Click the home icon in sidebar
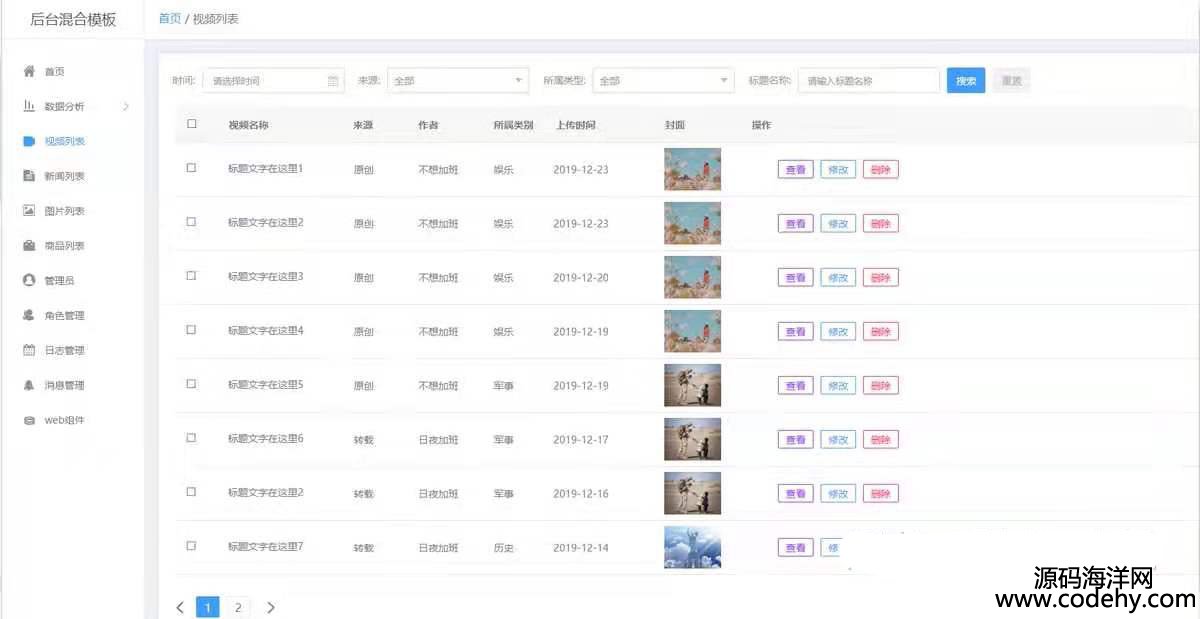The height and width of the screenshot is (619, 1200). pyautogui.click(x=29, y=72)
